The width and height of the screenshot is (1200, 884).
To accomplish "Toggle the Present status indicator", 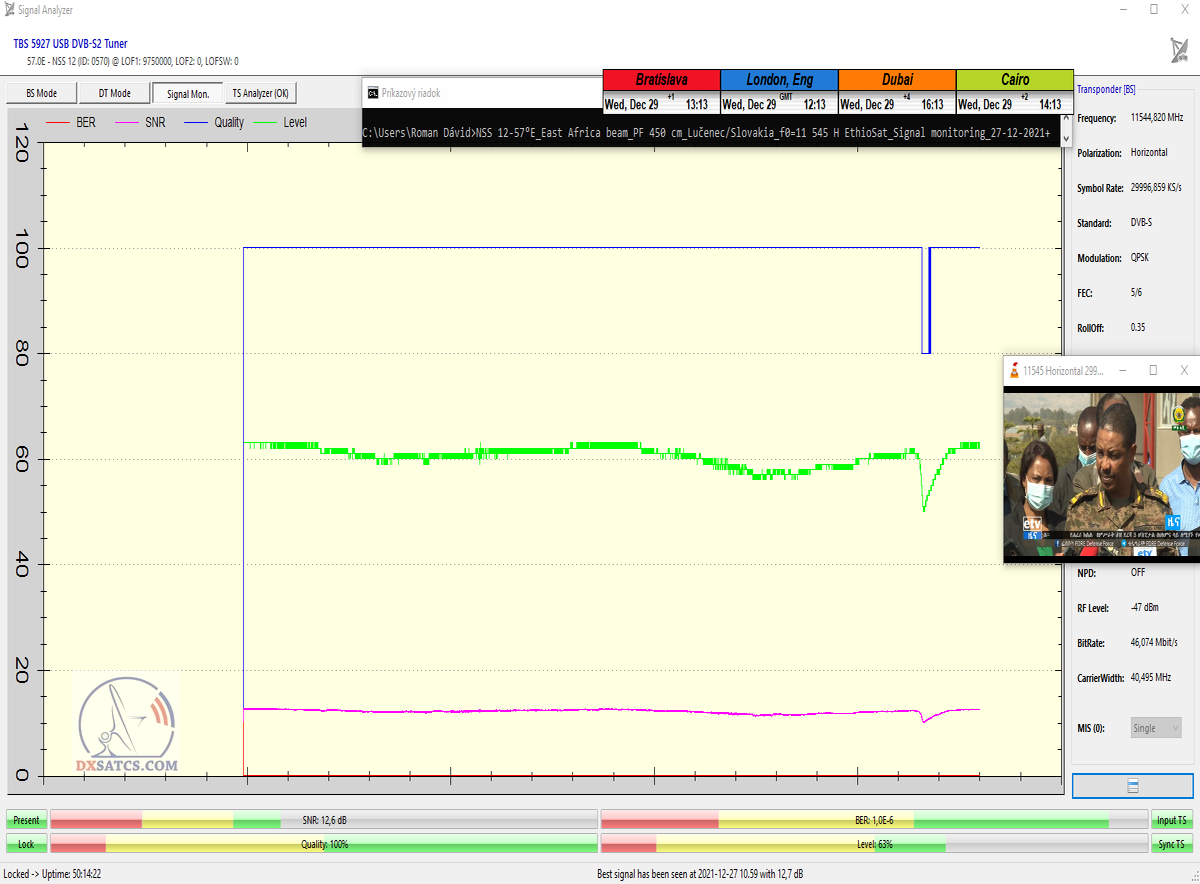I will tap(26, 820).
